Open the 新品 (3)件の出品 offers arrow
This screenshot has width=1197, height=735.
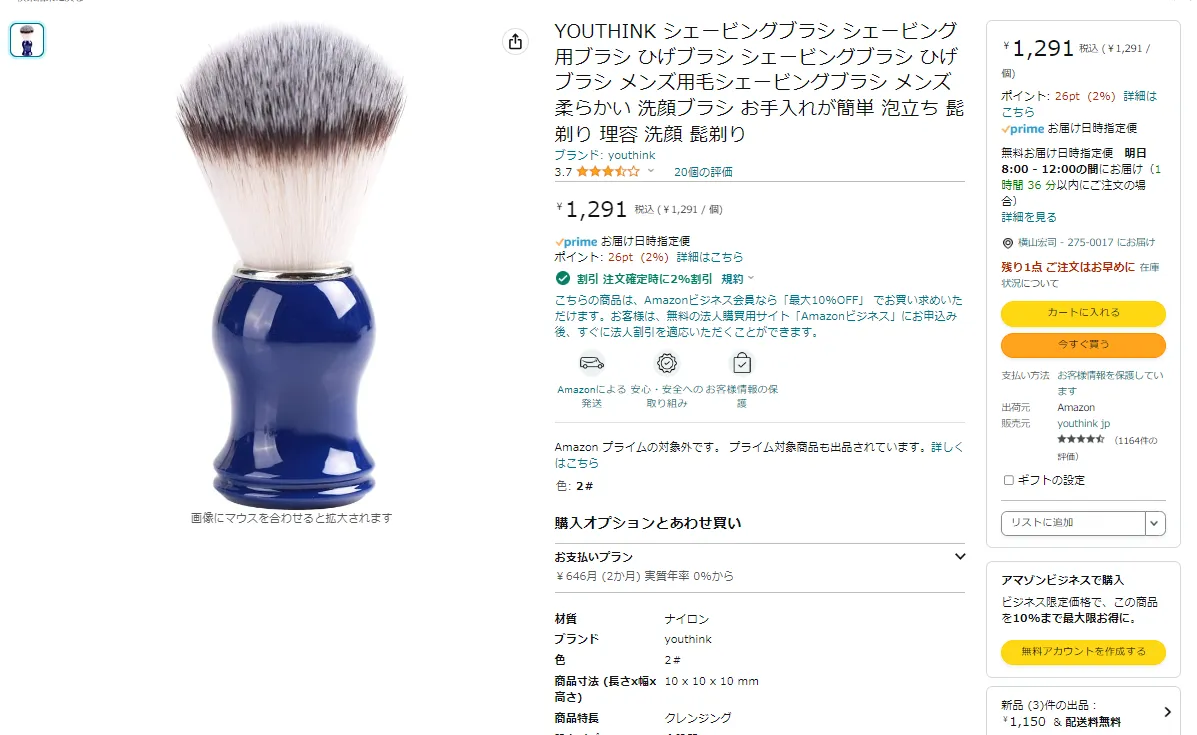pos(1166,712)
